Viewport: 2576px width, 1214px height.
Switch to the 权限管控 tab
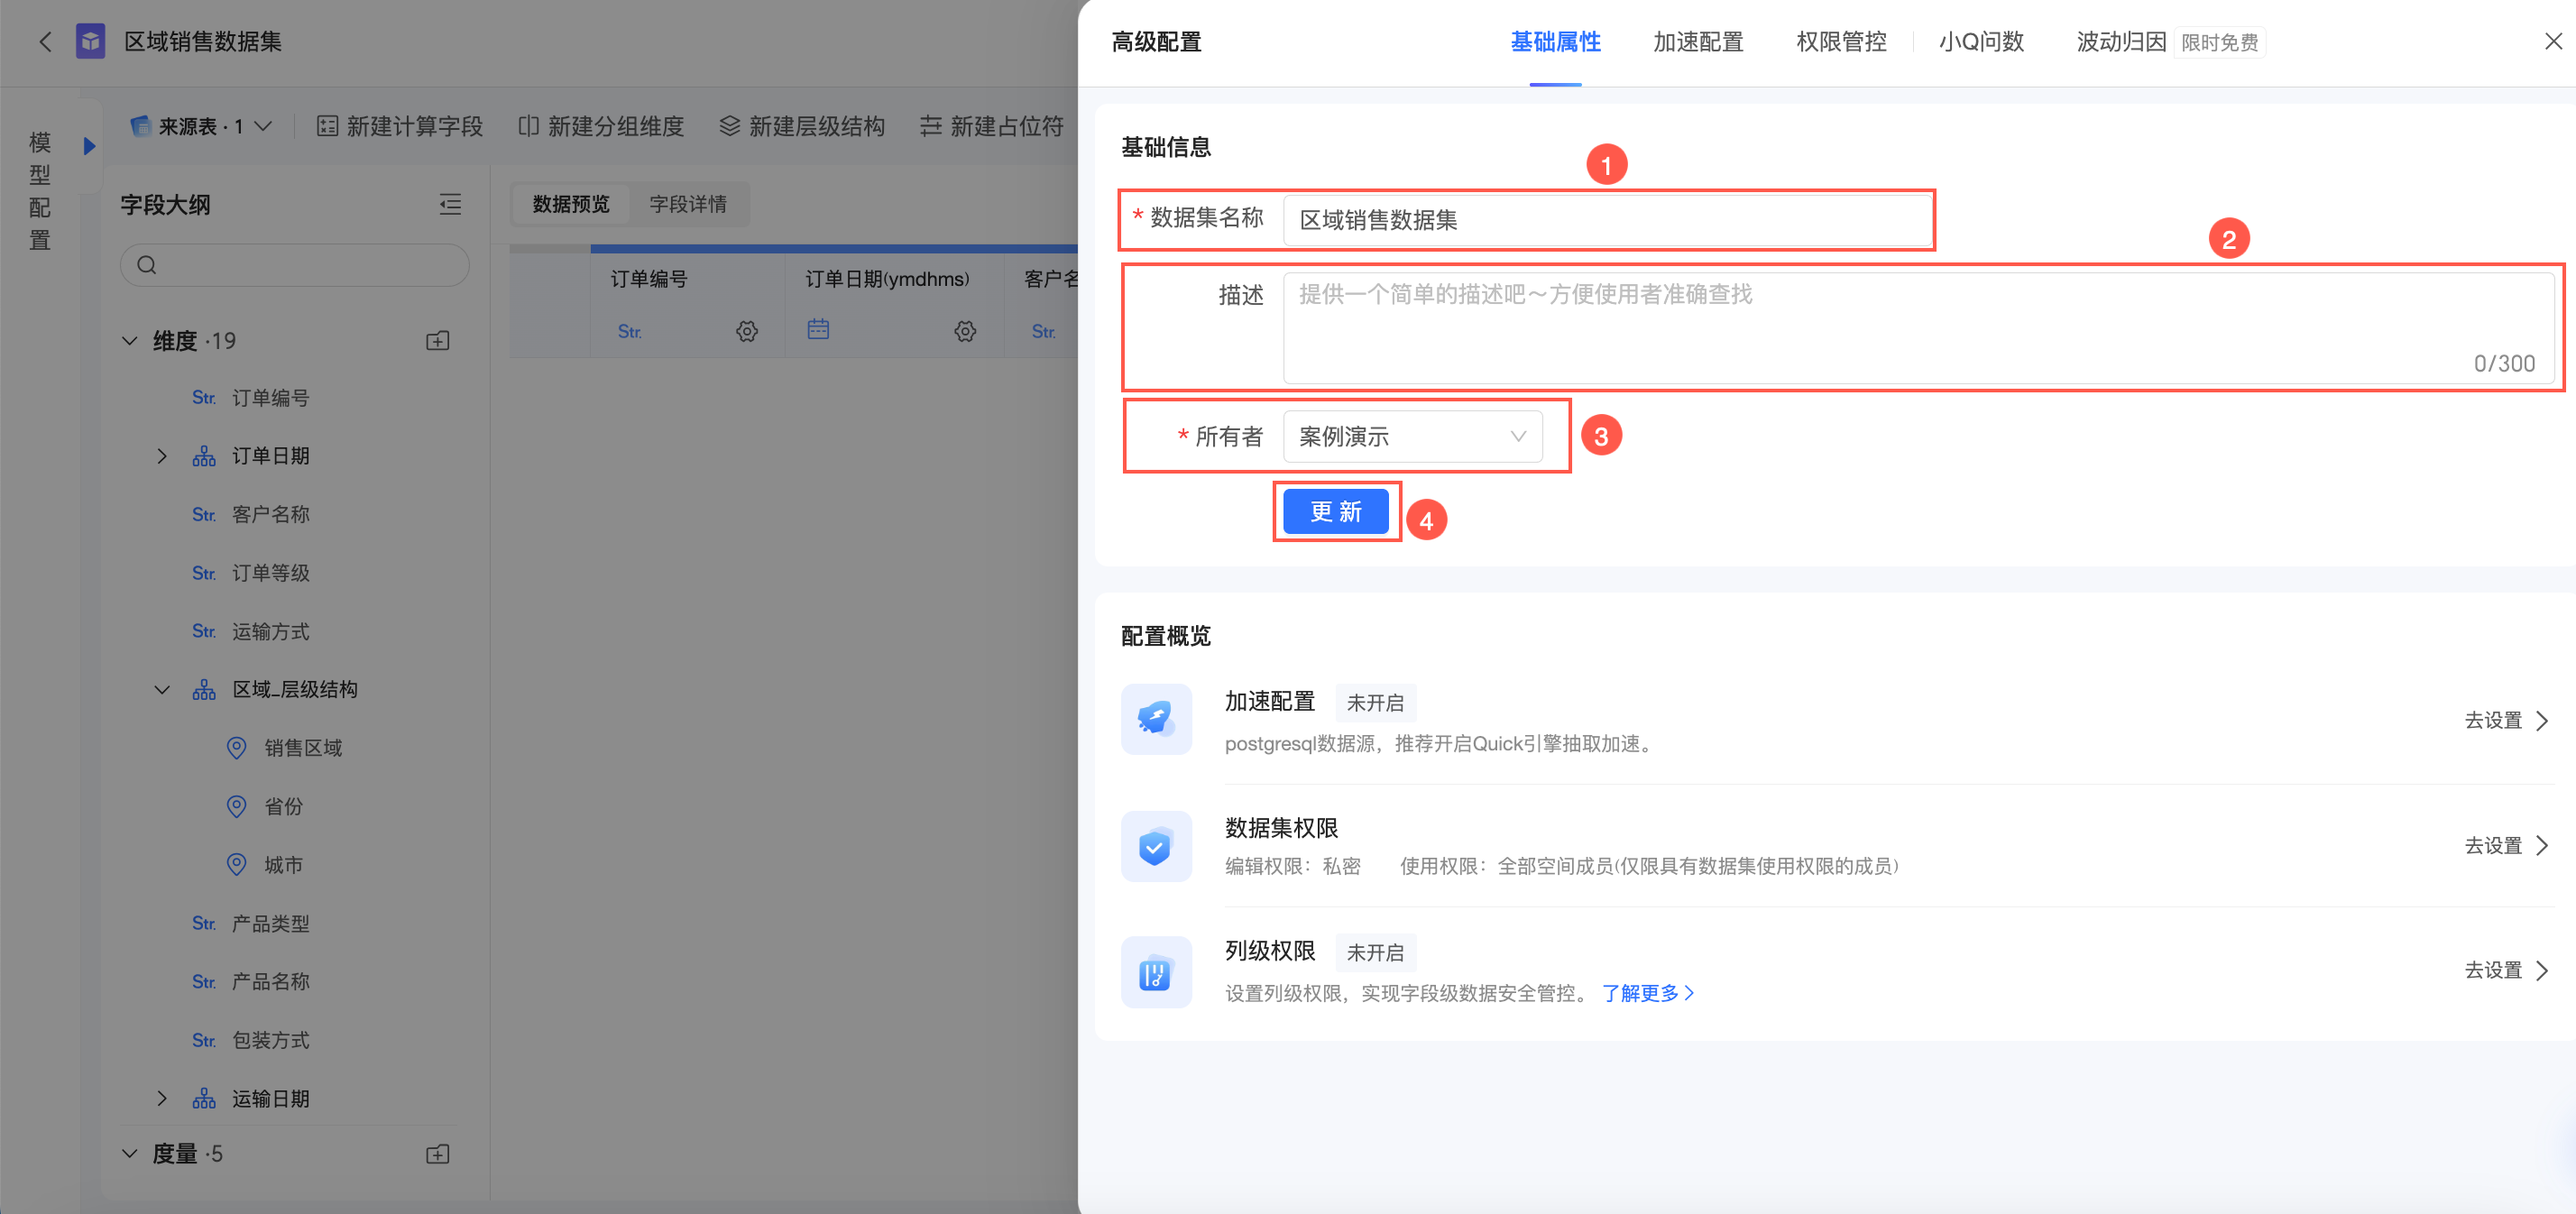coord(1840,42)
